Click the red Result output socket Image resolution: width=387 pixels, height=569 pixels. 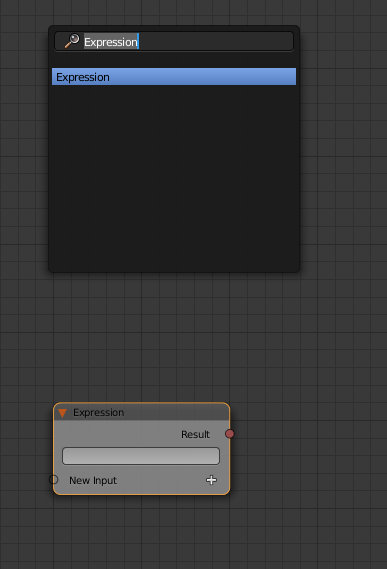(x=229, y=434)
